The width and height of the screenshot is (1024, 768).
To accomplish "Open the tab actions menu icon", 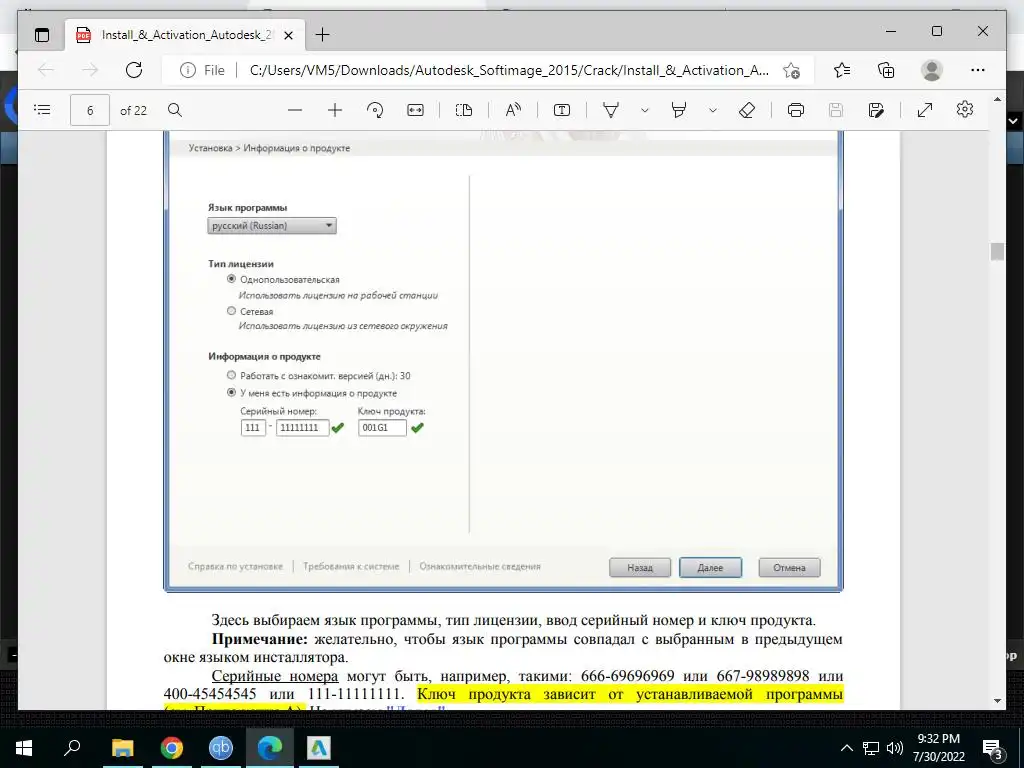I will pos(42,35).
